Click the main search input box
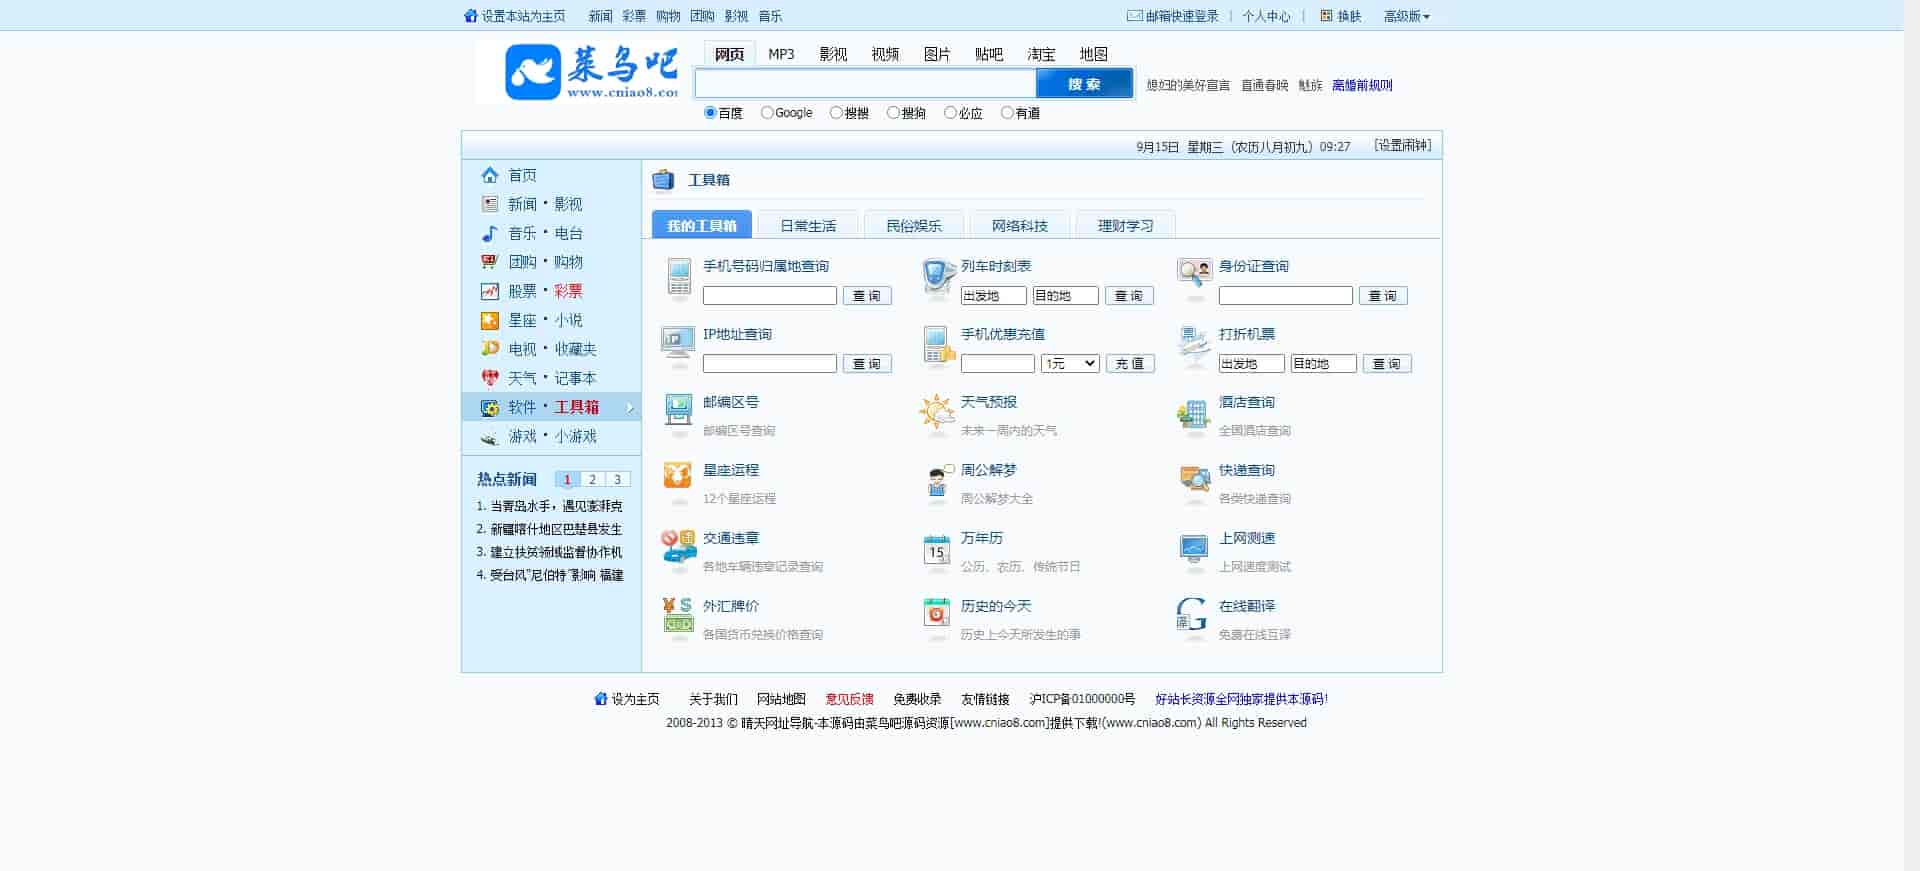This screenshot has width=1920, height=871. click(865, 84)
